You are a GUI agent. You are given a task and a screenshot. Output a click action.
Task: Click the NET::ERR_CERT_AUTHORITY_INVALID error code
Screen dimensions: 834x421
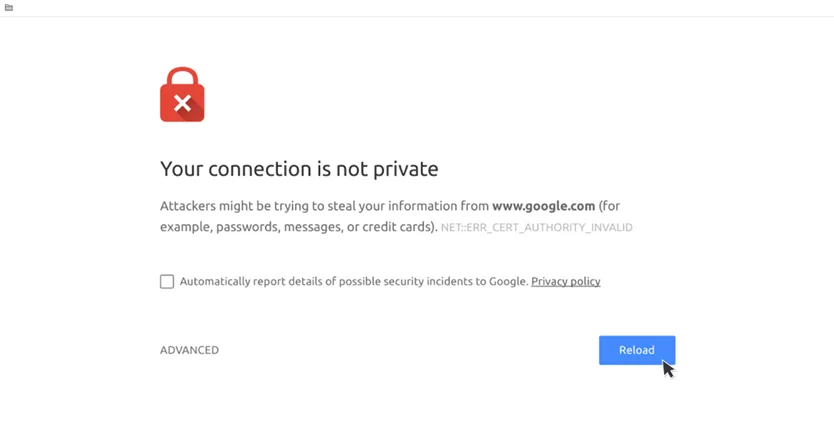point(537,228)
